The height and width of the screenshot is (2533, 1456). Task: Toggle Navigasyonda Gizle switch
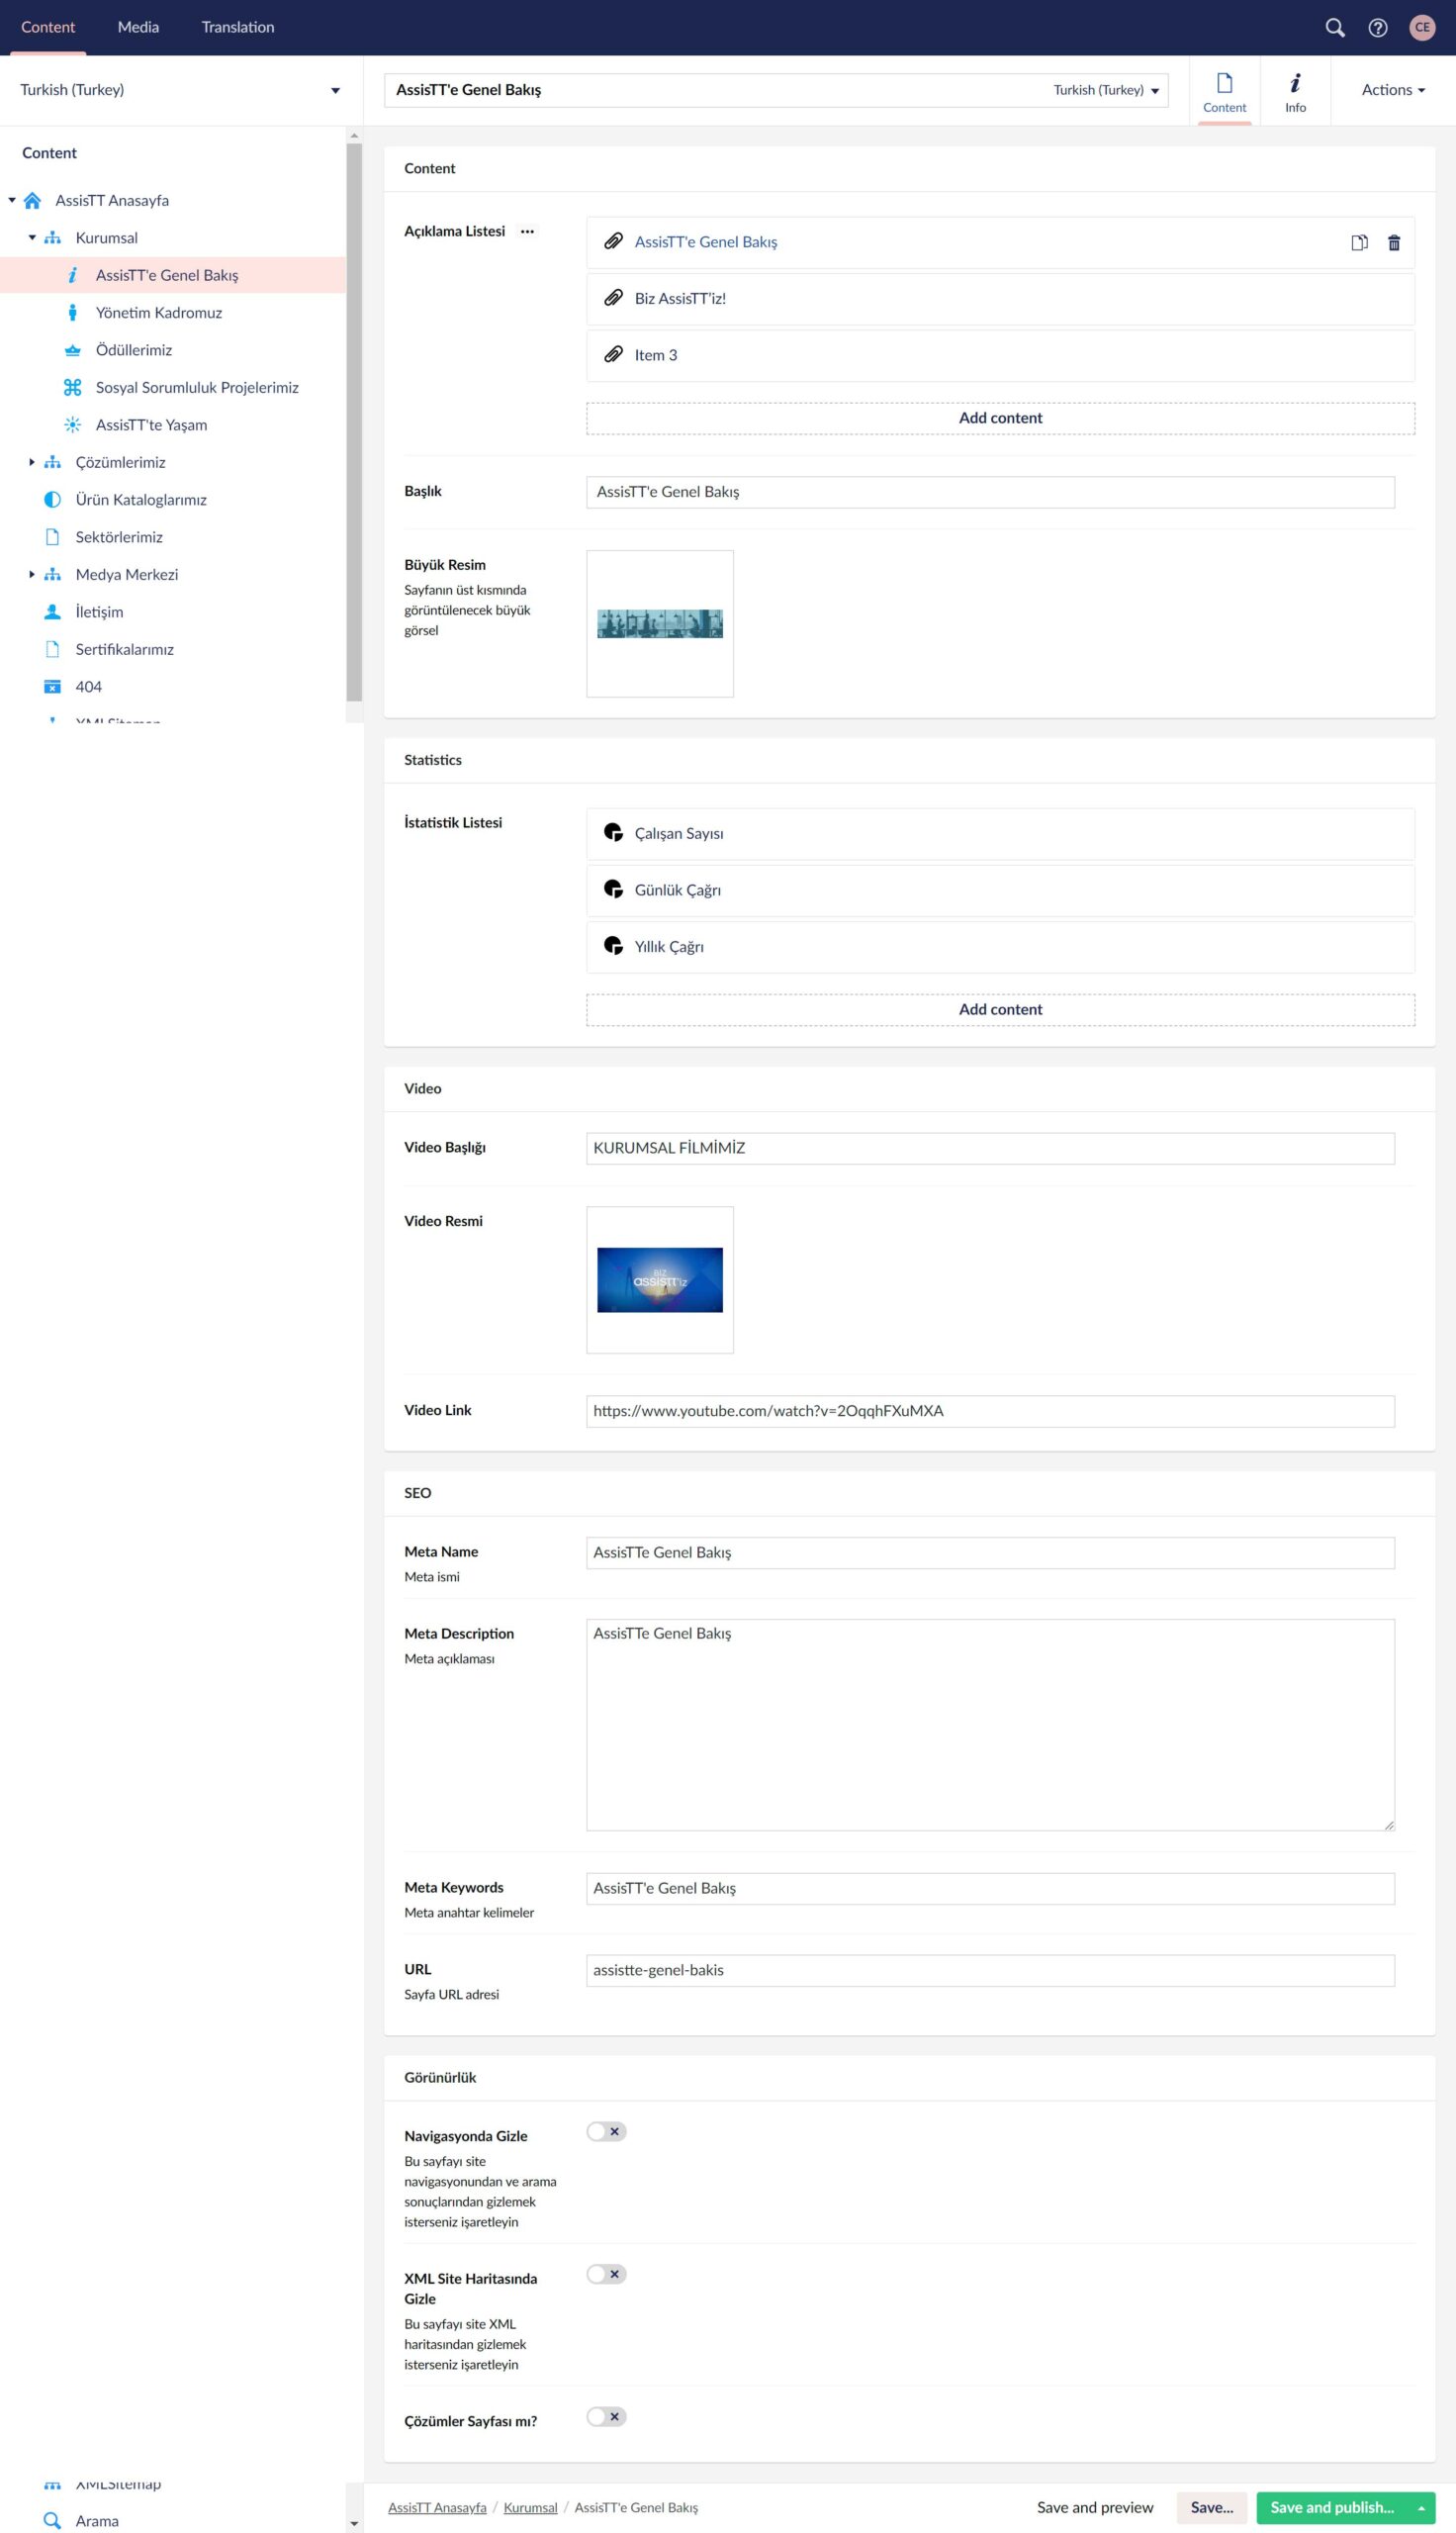[606, 2131]
